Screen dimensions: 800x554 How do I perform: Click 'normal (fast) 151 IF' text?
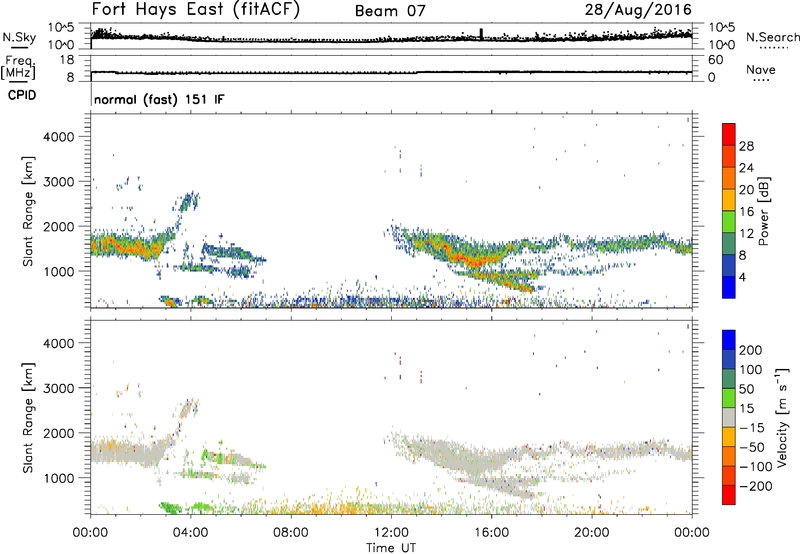[x=159, y=99]
